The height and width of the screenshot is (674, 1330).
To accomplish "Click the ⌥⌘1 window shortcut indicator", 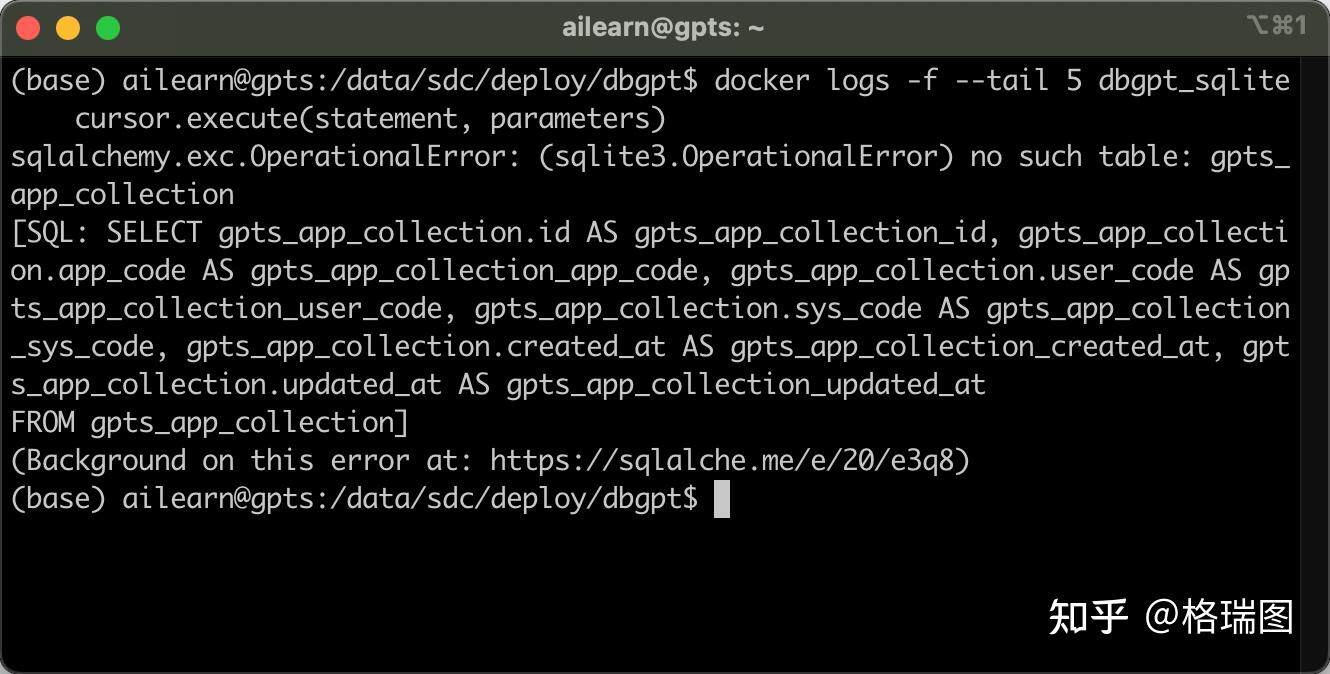I will tap(1276, 26).
